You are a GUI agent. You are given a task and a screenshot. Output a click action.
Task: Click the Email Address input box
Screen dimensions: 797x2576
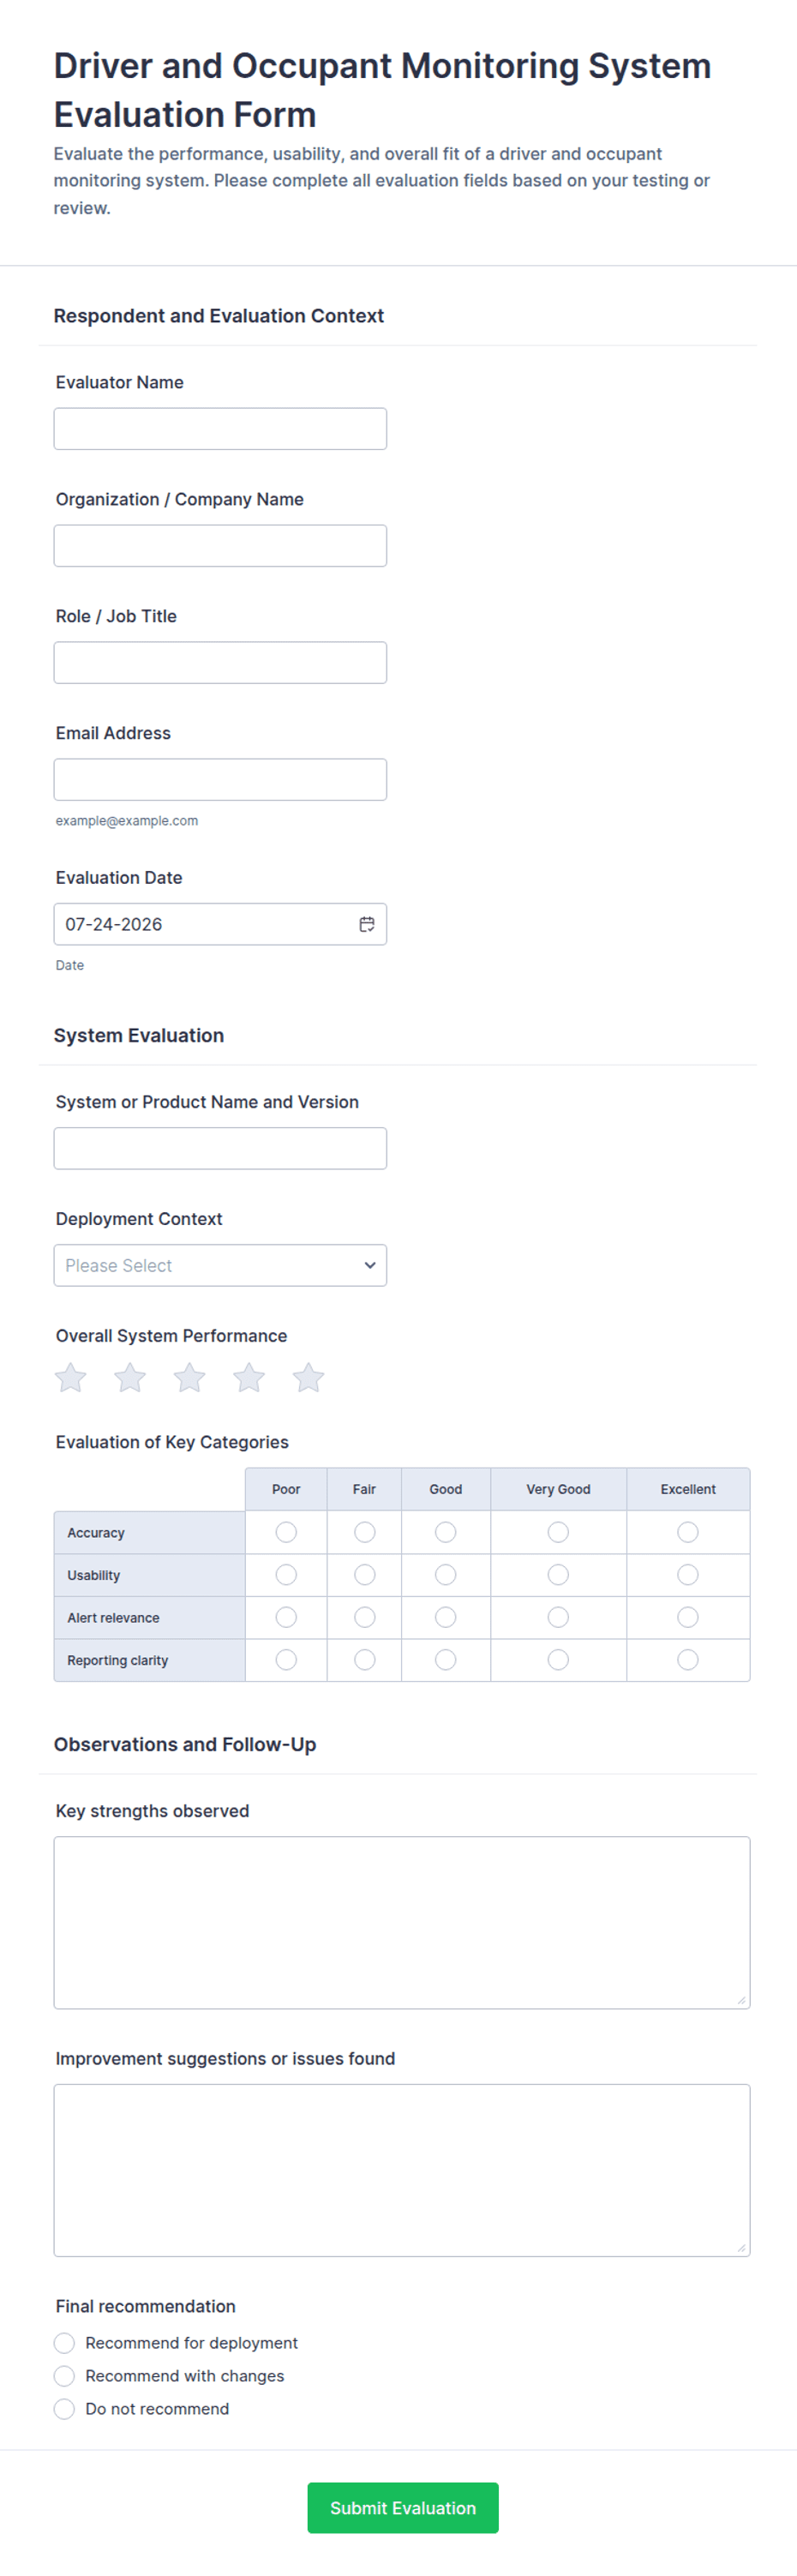(220, 780)
